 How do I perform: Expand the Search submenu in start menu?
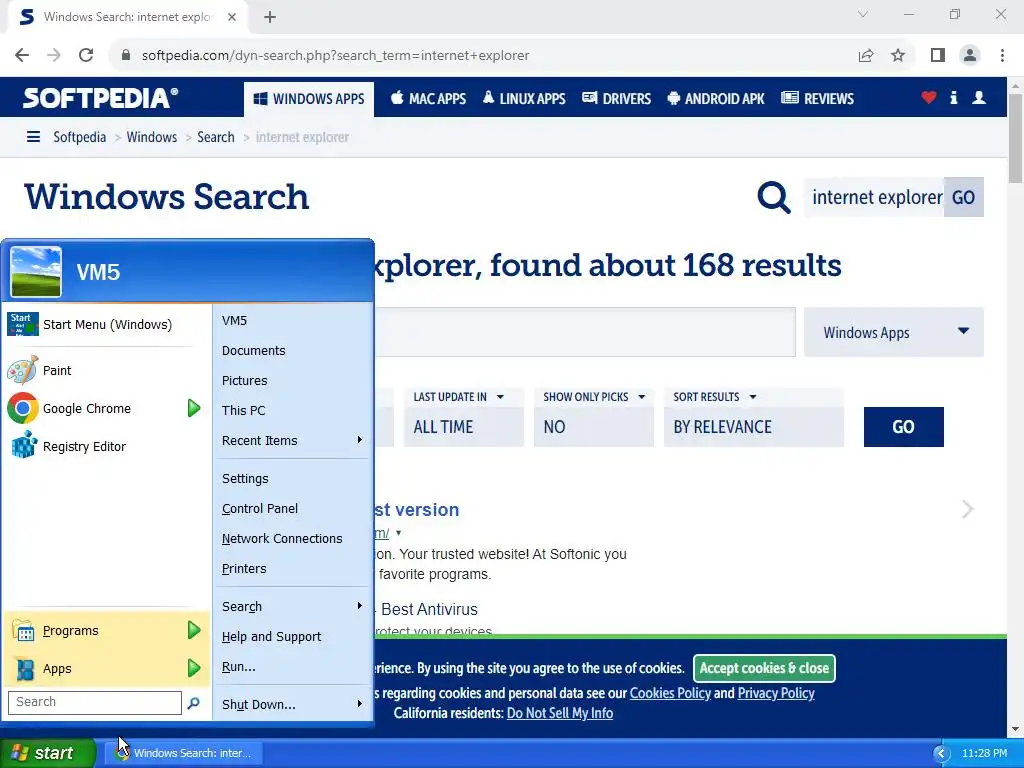(293, 606)
